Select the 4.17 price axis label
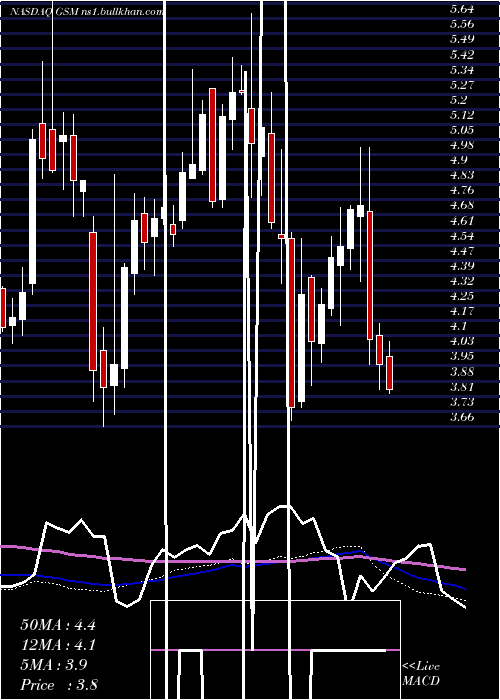Screen dimensions: 500x700 [x=462, y=311]
